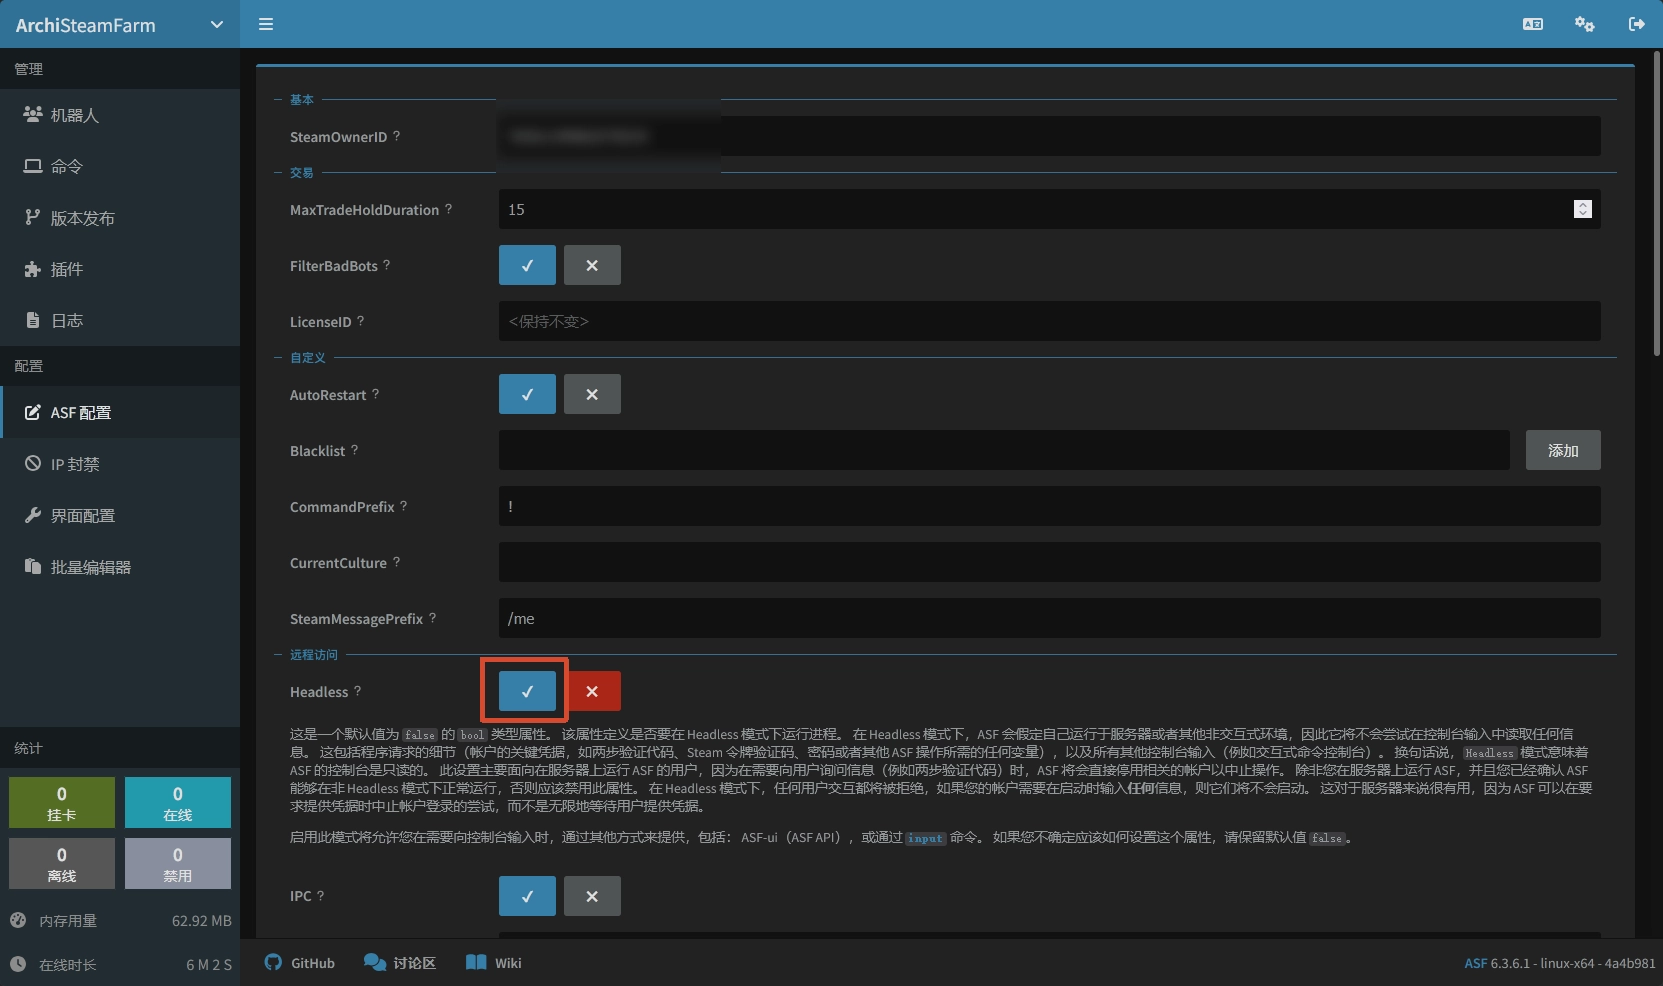1663x986 pixels.
Task: Open the 批量编辑器 page
Action: [x=120, y=567]
